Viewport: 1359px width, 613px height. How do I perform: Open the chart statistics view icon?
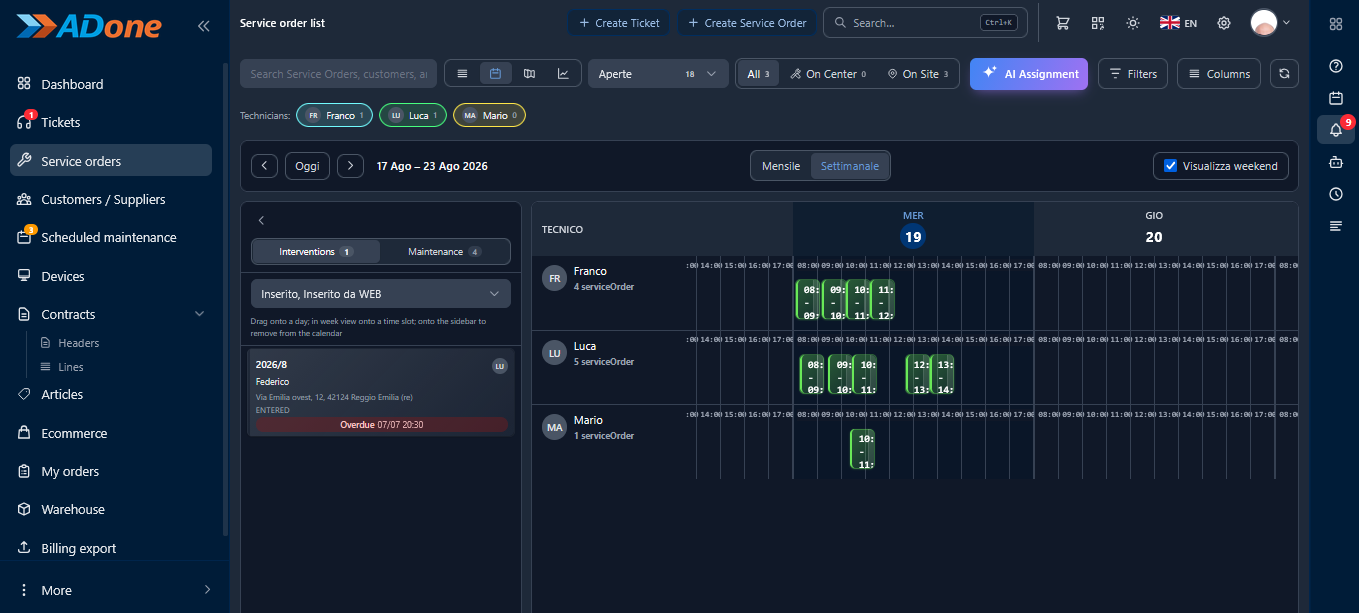tap(563, 73)
